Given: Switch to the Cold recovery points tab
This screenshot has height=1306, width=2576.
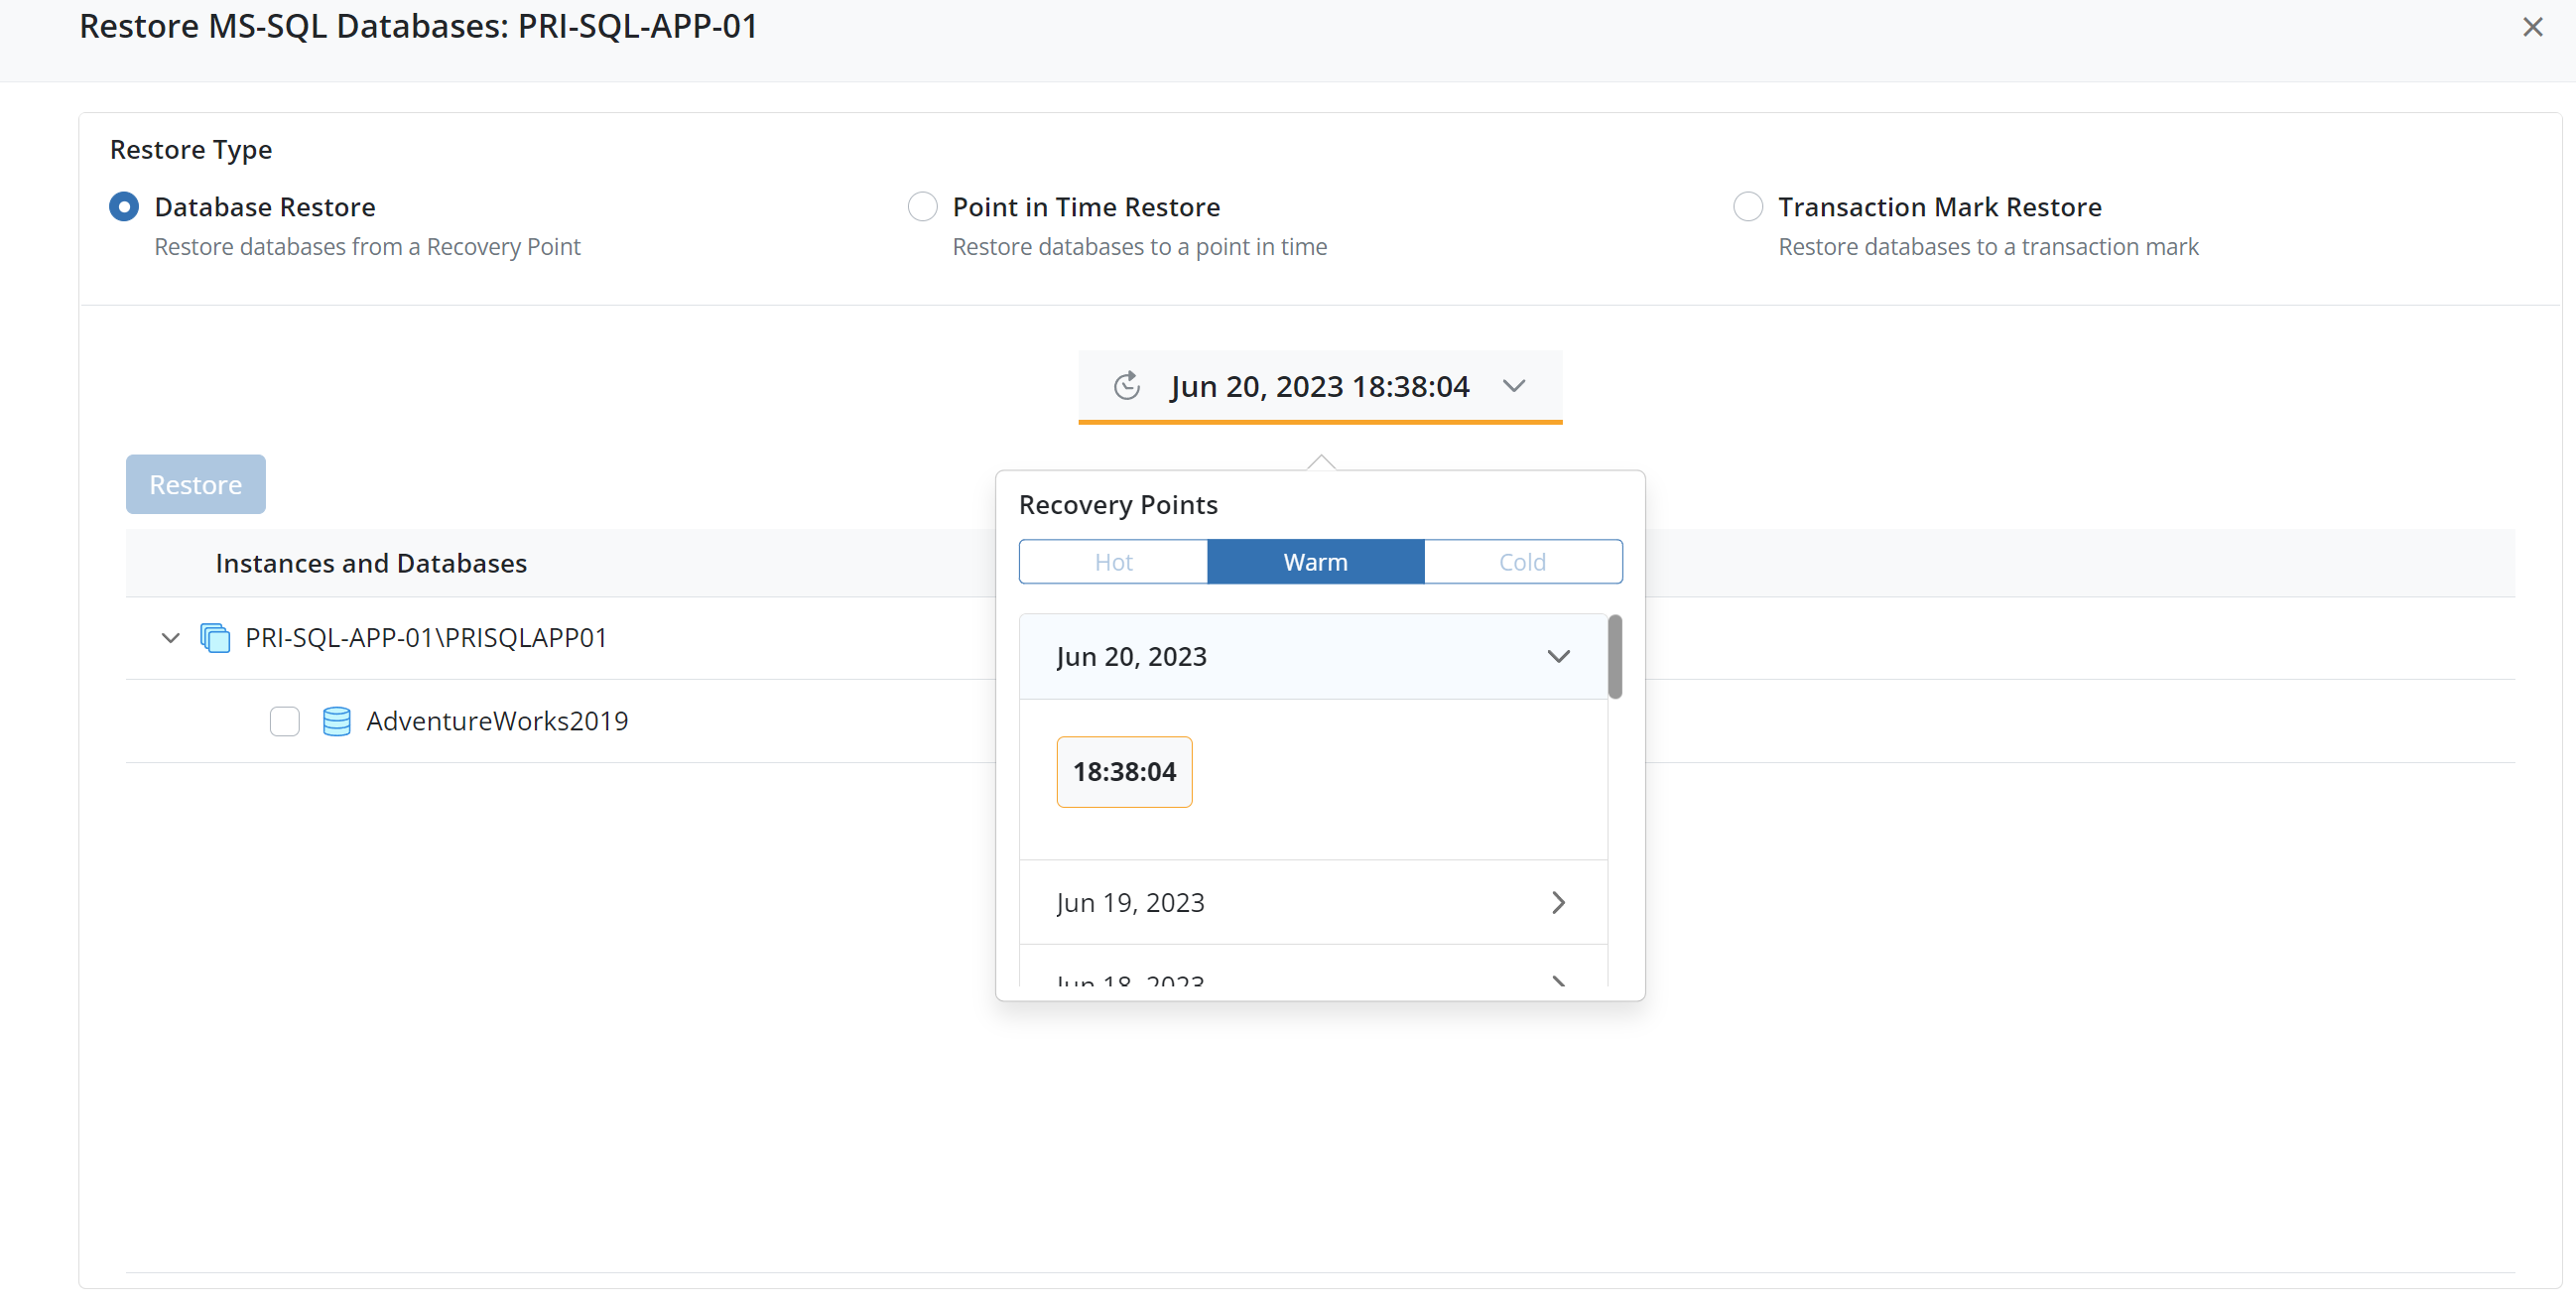Looking at the screenshot, I should [x=1521, y=562].
